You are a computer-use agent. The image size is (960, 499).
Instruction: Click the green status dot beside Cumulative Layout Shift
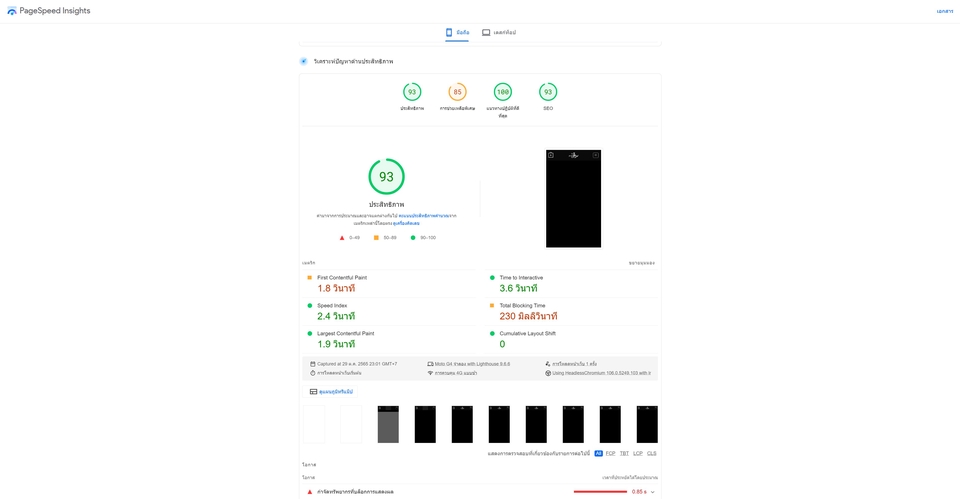pyautogui.click(x=492, y=334)
